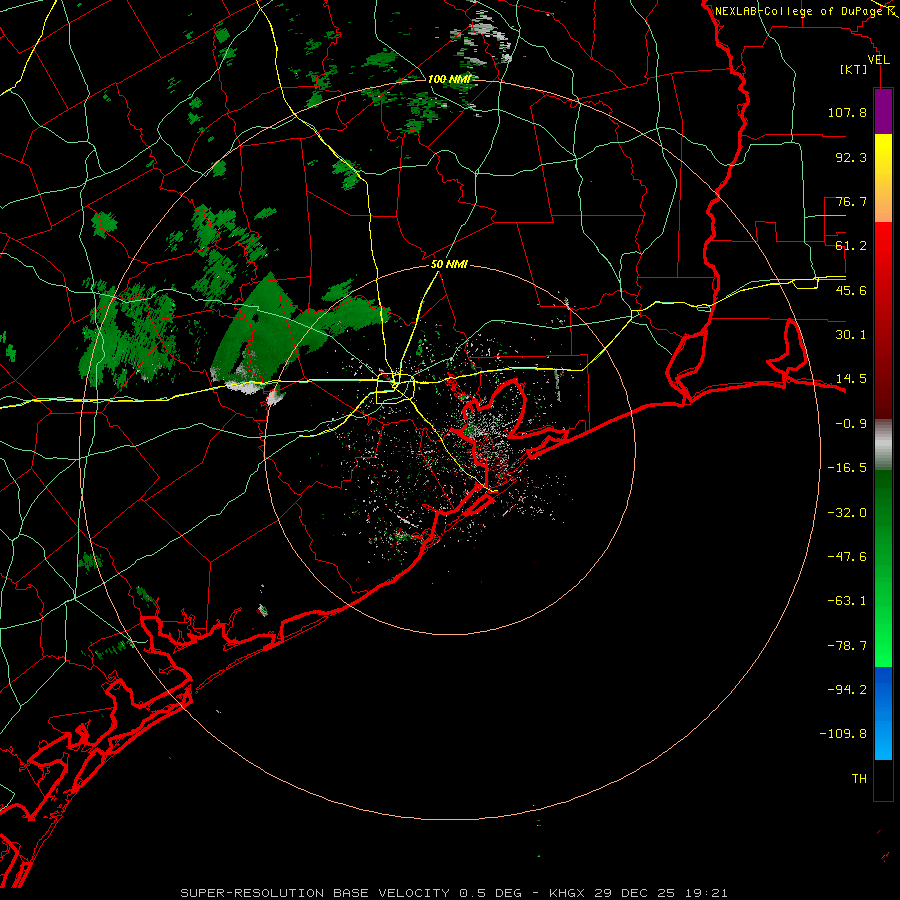Click the -94.2 value on velocity scale
Image resolution: width=900 pixels, height=900 pixels.
[847, 690]
